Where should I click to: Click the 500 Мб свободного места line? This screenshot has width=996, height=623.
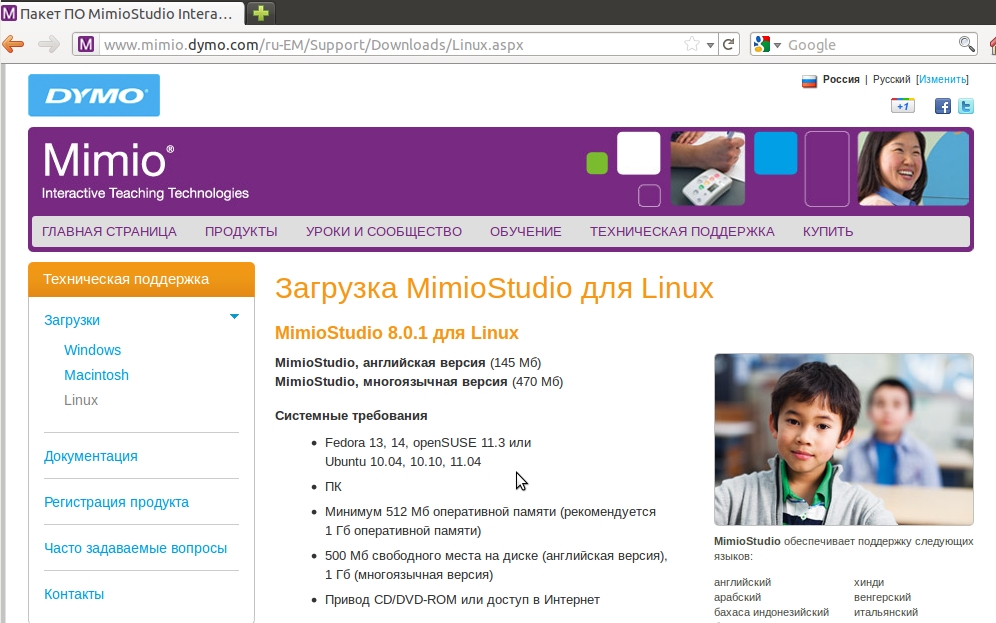(x=496, y=565)
